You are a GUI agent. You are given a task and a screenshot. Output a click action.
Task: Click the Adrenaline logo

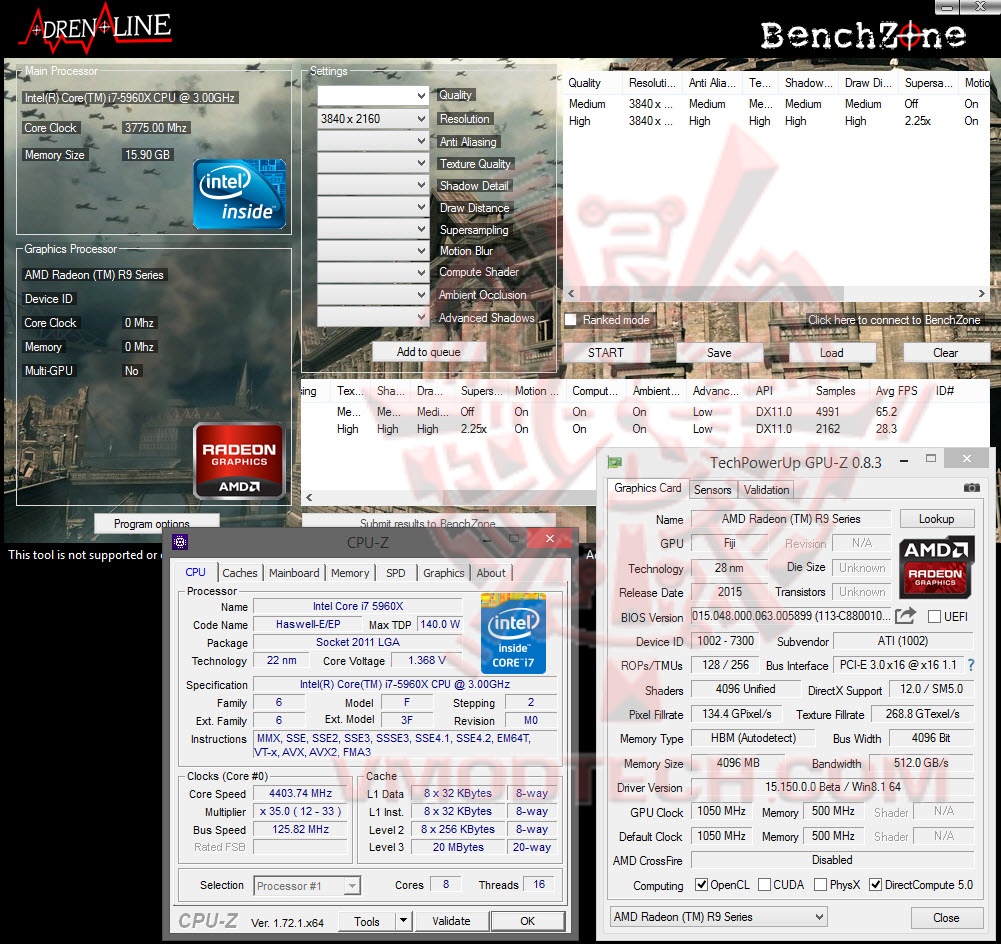(96, 28)
